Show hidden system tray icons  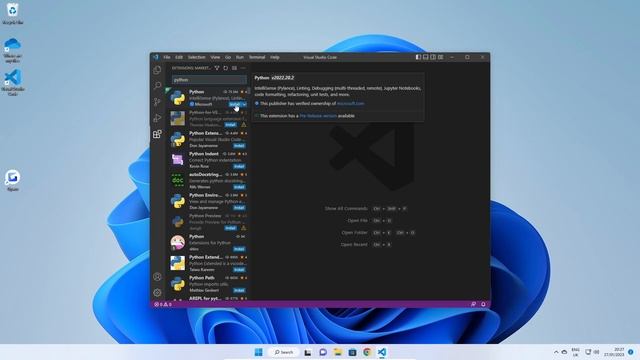pos(556,352)
